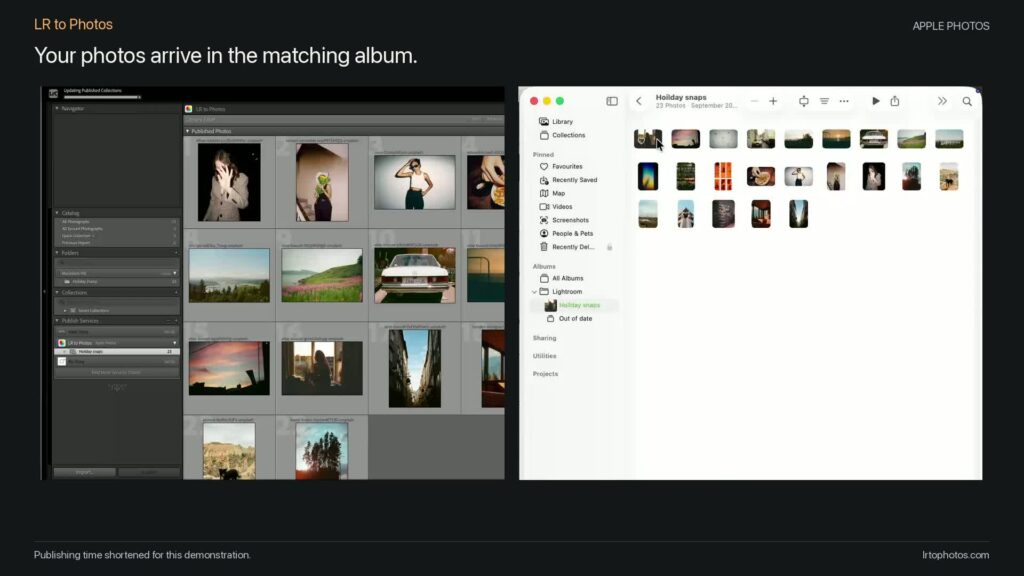The image size is (1024, 576).
Task: Select Screenshots in the Photos sidebar
Action: (x=564, y=220)
